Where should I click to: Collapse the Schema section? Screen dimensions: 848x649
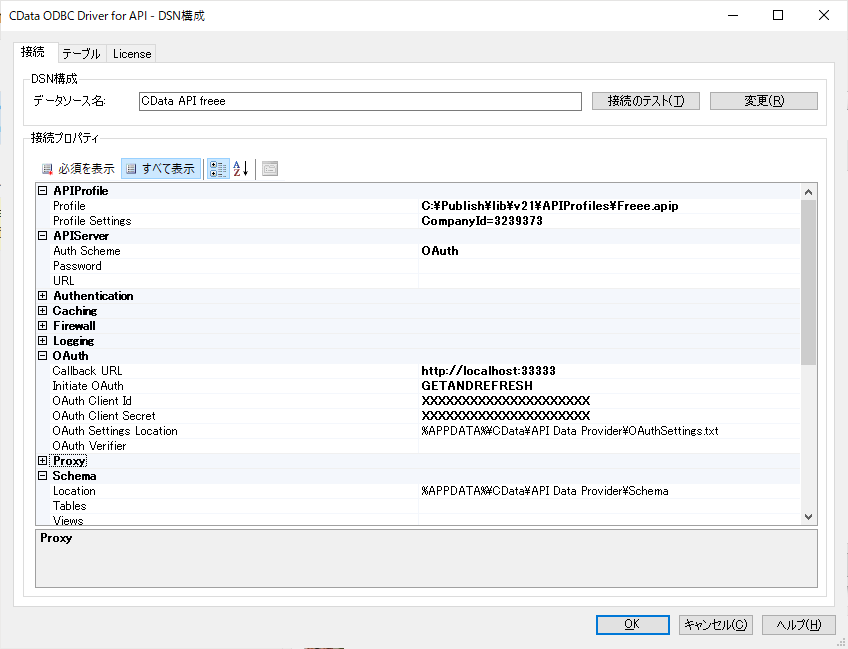[x=43, y=476]
